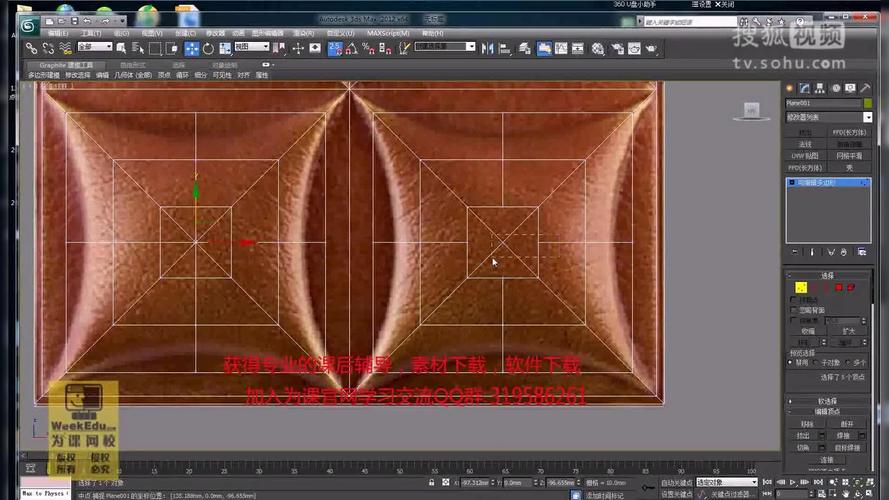
Task: Click the Bind to Space Warp icon
Action: point(65,49)
